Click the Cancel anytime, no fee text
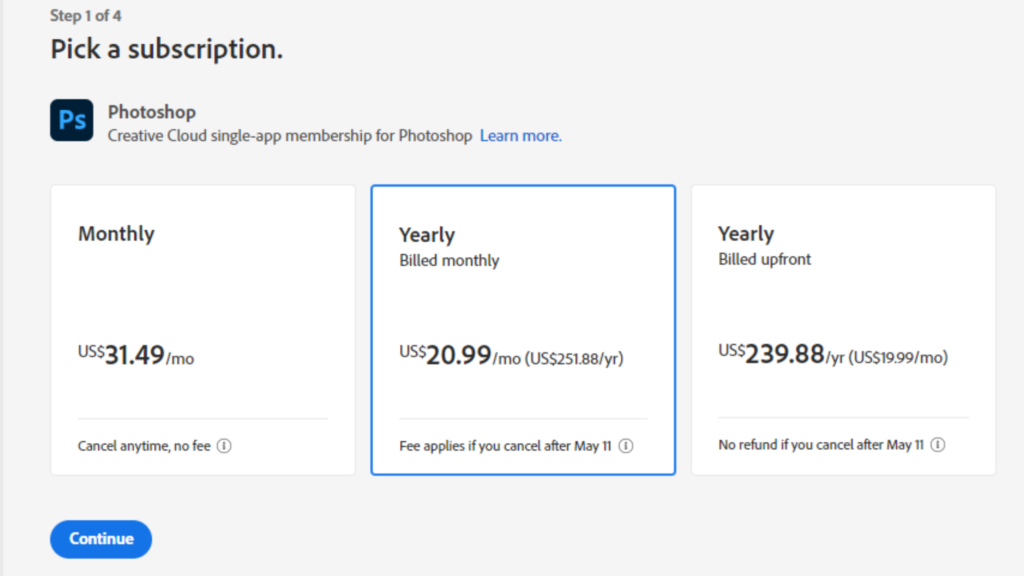 pos(144,446)
